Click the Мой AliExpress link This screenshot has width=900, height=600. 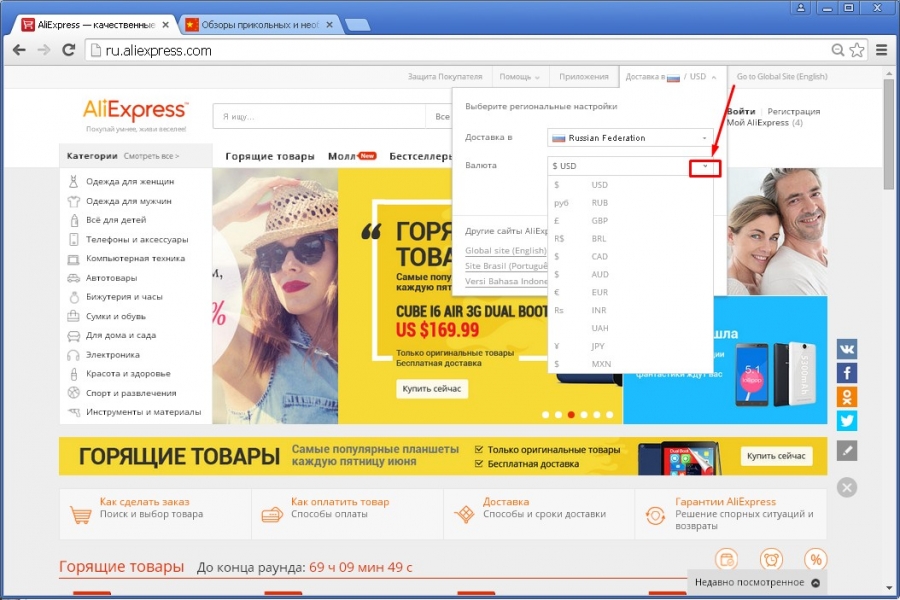coord(758,123)
